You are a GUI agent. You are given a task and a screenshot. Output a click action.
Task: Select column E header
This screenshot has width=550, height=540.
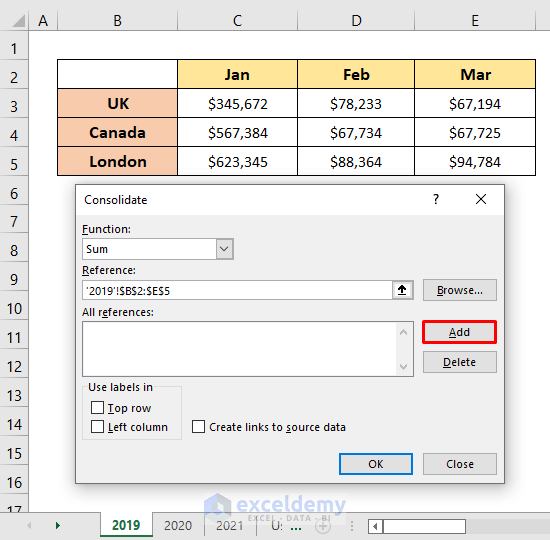[475, 21]
